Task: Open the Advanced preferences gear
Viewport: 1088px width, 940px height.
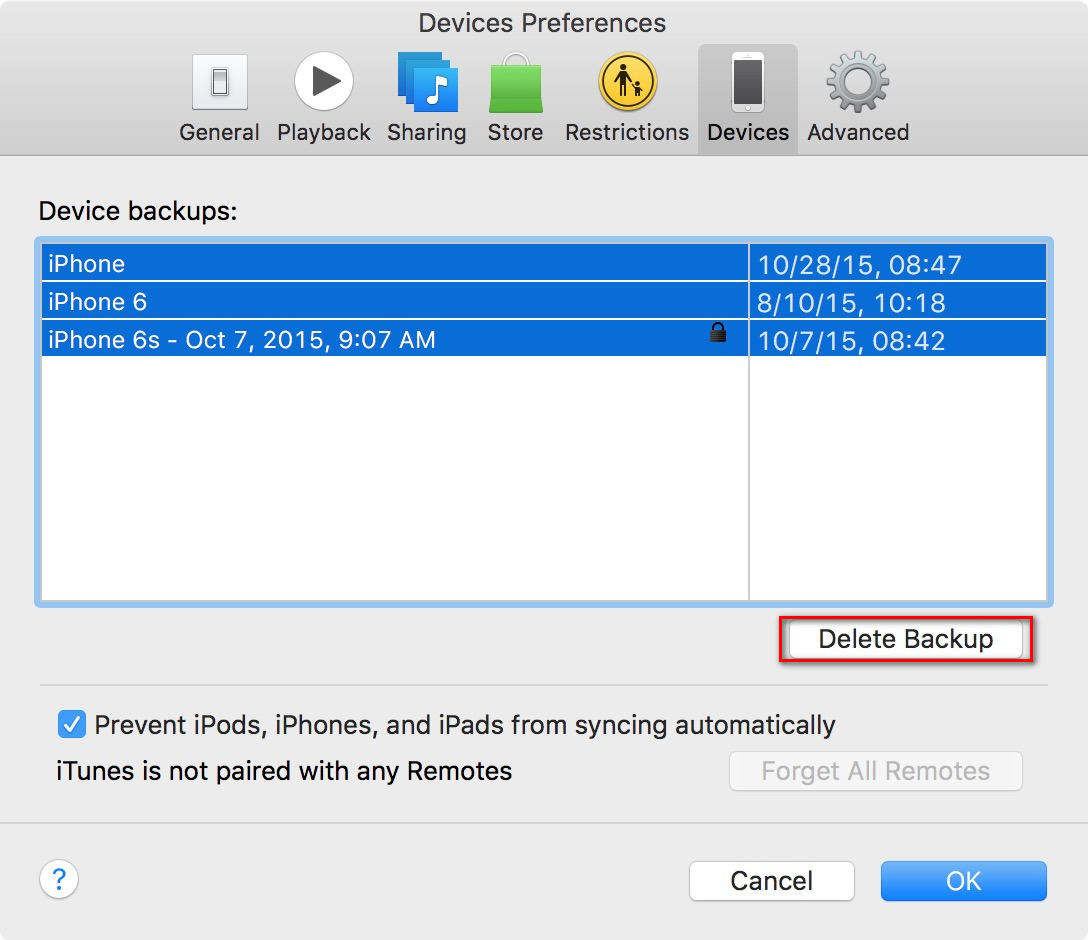Action: pyautogui.click(x=858, y=97)
